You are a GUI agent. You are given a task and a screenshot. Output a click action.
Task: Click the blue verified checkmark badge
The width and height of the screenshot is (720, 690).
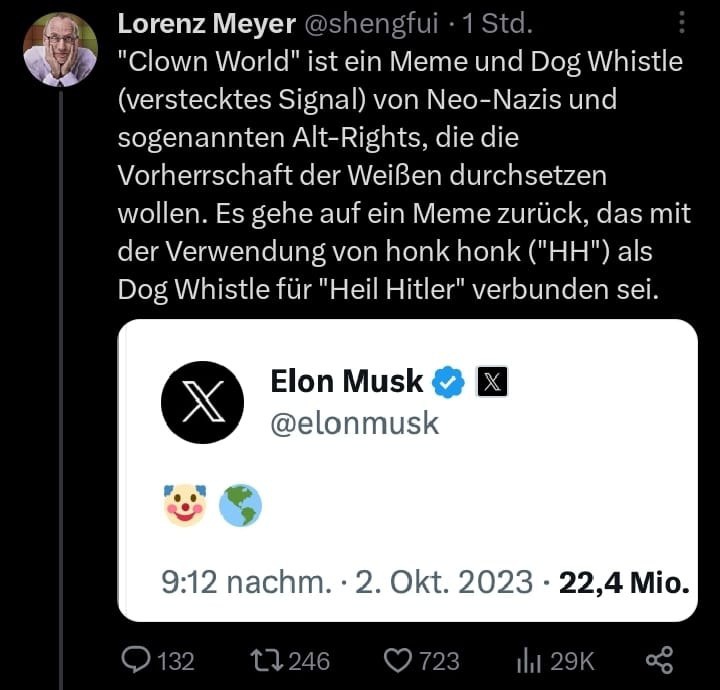point(448,381)
